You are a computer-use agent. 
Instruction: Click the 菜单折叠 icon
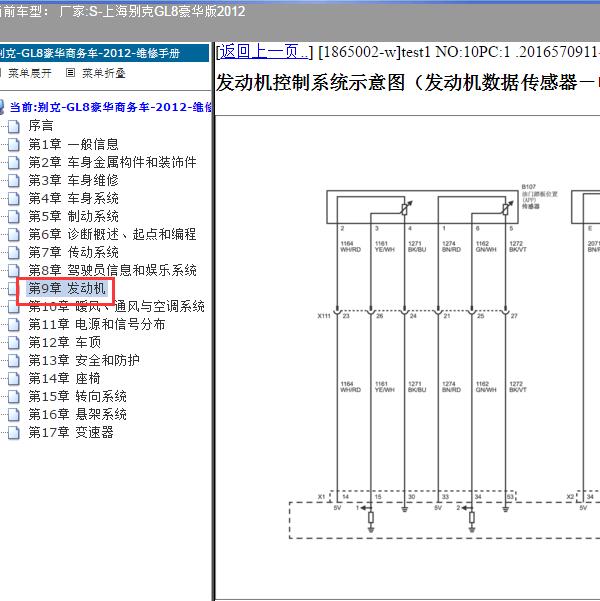[x=71, y=72]
